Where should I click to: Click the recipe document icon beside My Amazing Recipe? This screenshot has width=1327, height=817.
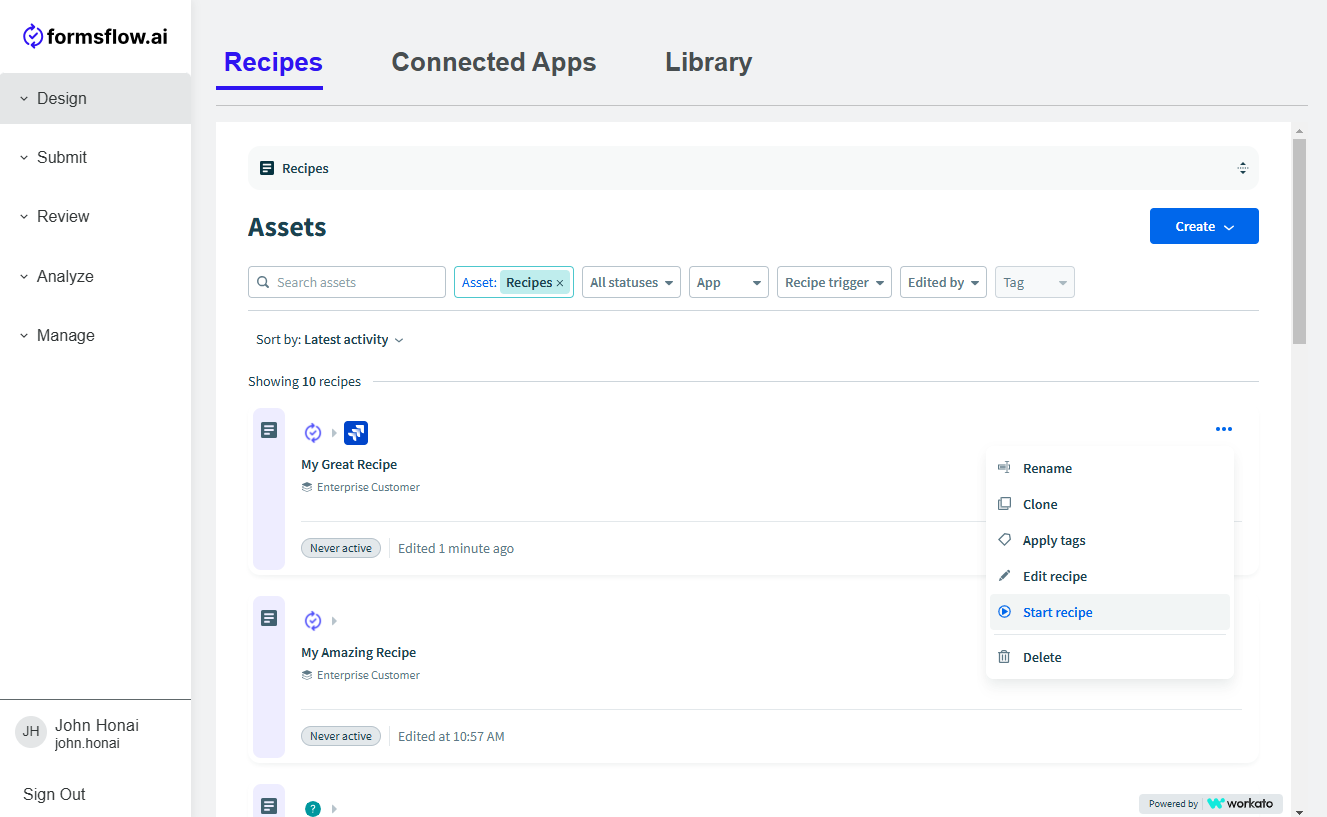click(x=269, y=618)
